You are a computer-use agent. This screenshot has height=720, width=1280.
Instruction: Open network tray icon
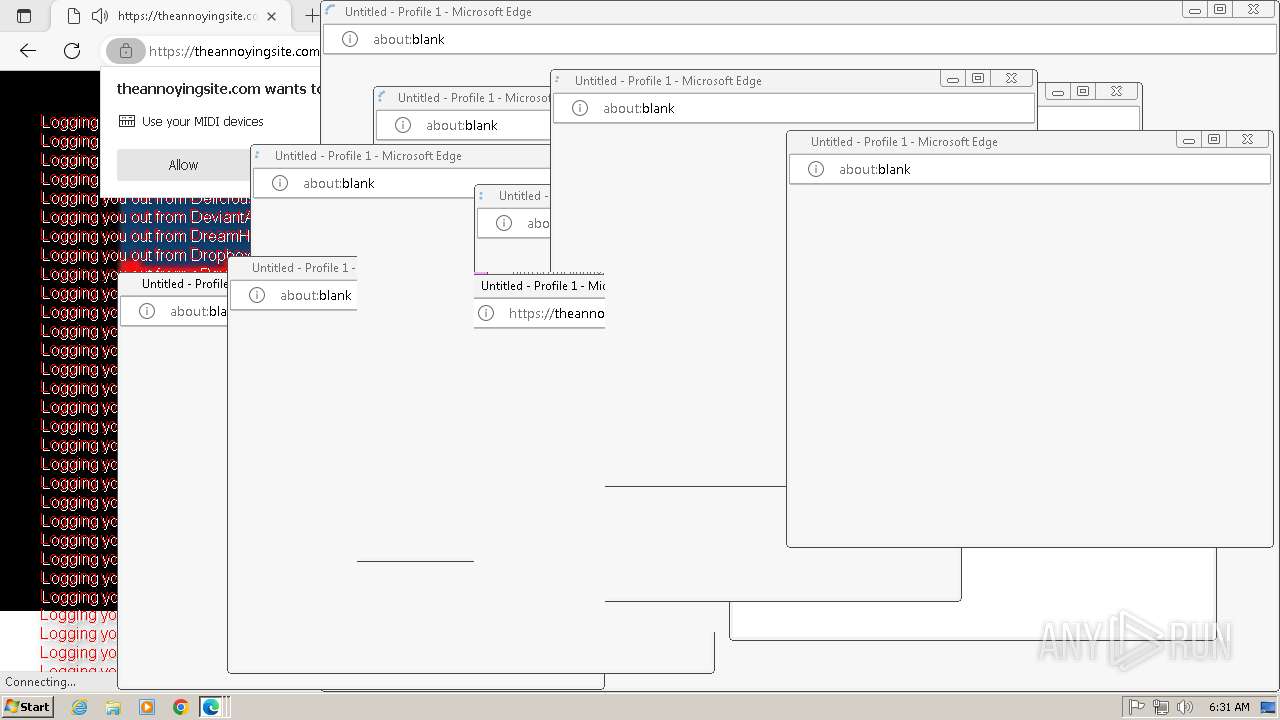[1160, 707]
